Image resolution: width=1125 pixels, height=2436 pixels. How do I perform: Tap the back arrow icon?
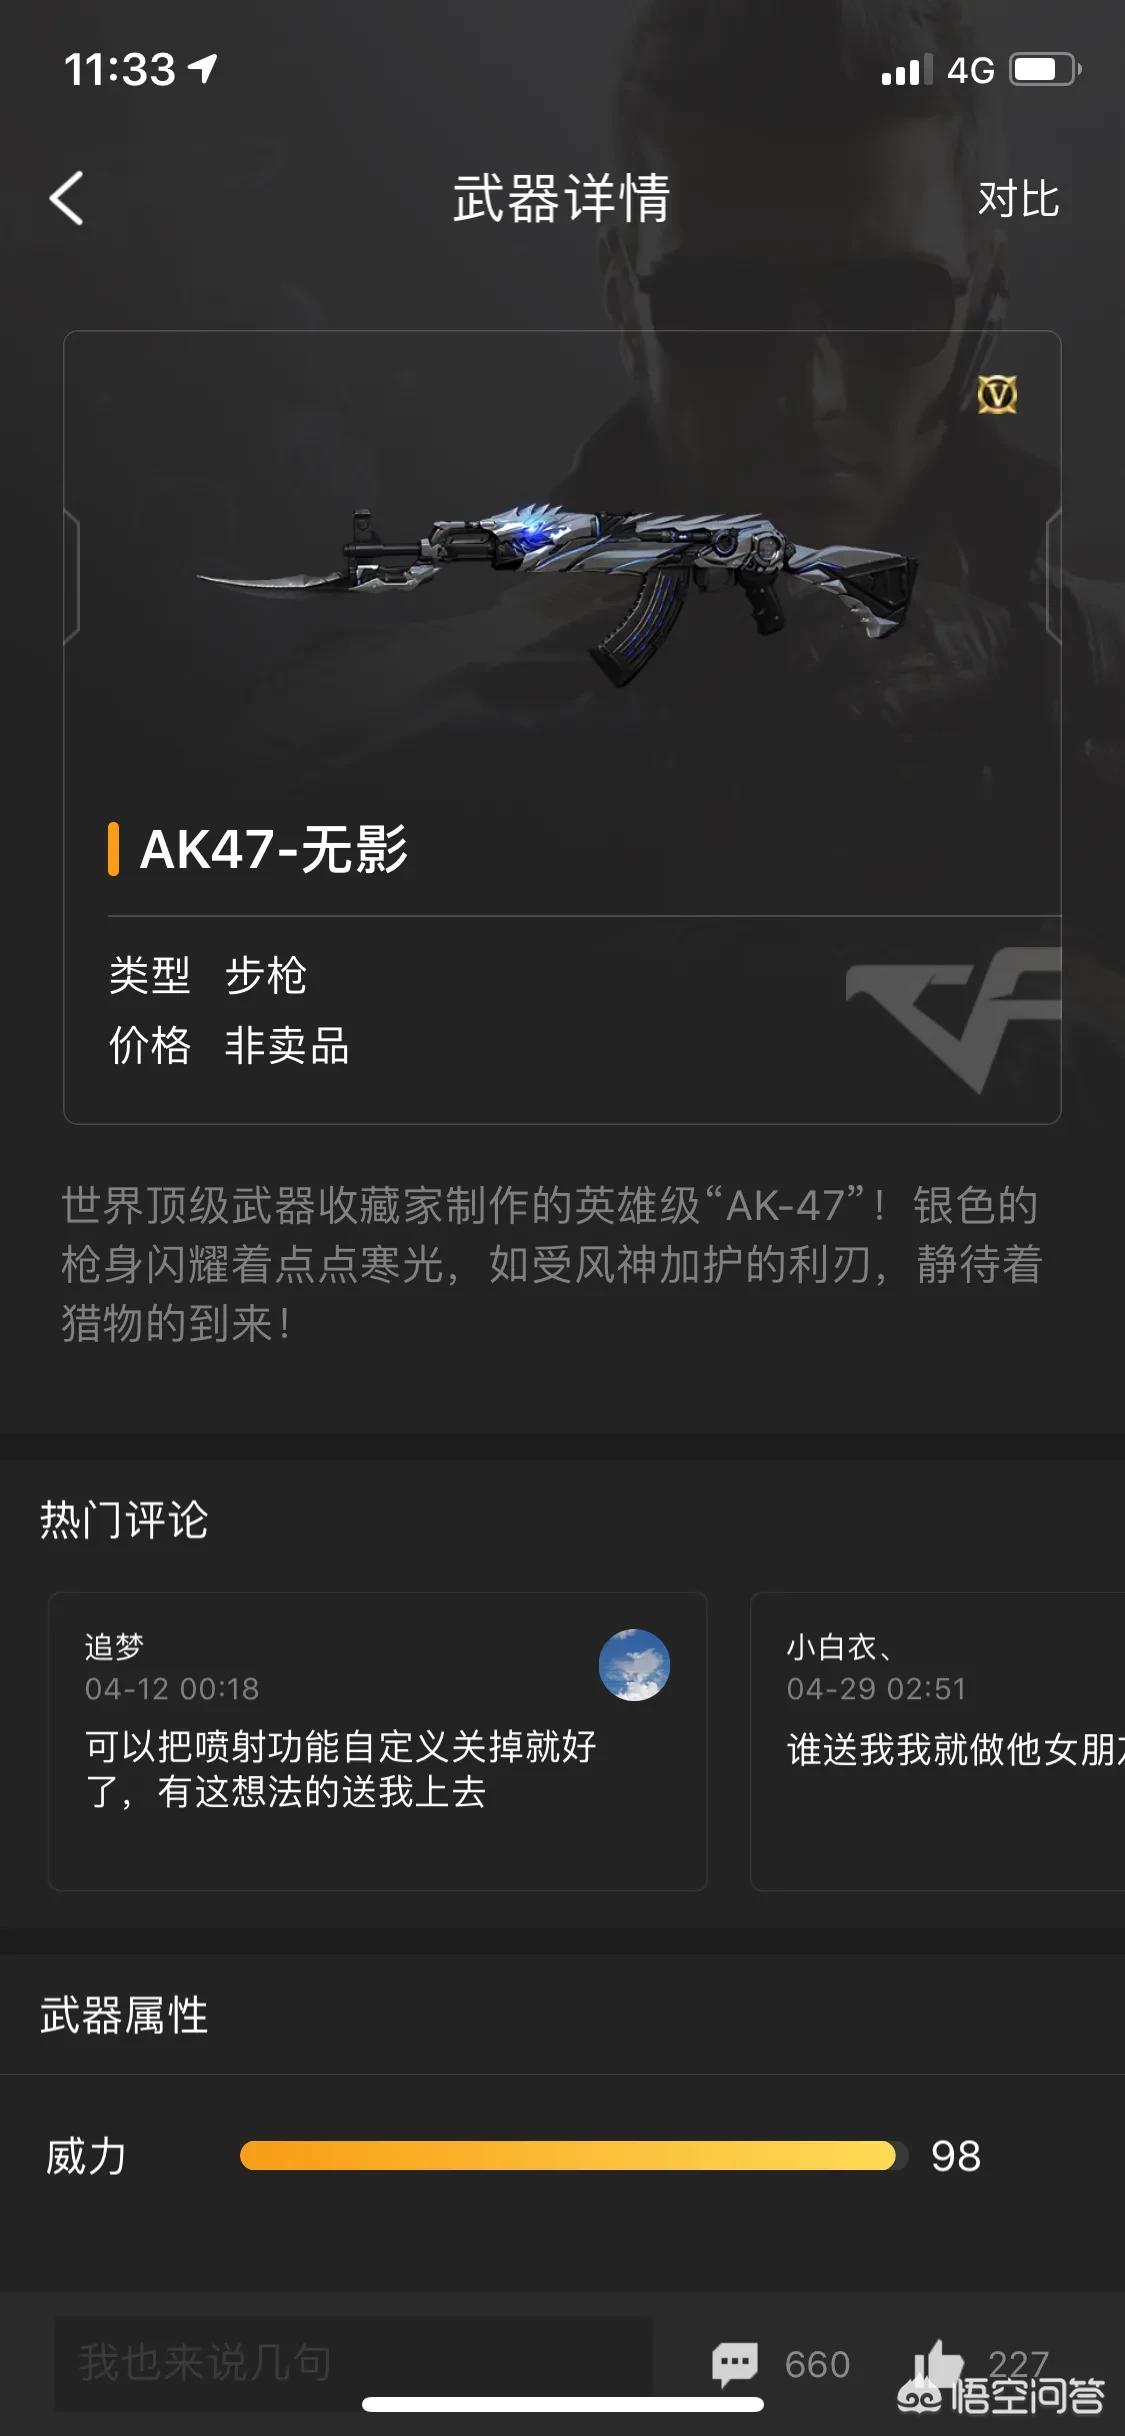(x=66, y=198)
